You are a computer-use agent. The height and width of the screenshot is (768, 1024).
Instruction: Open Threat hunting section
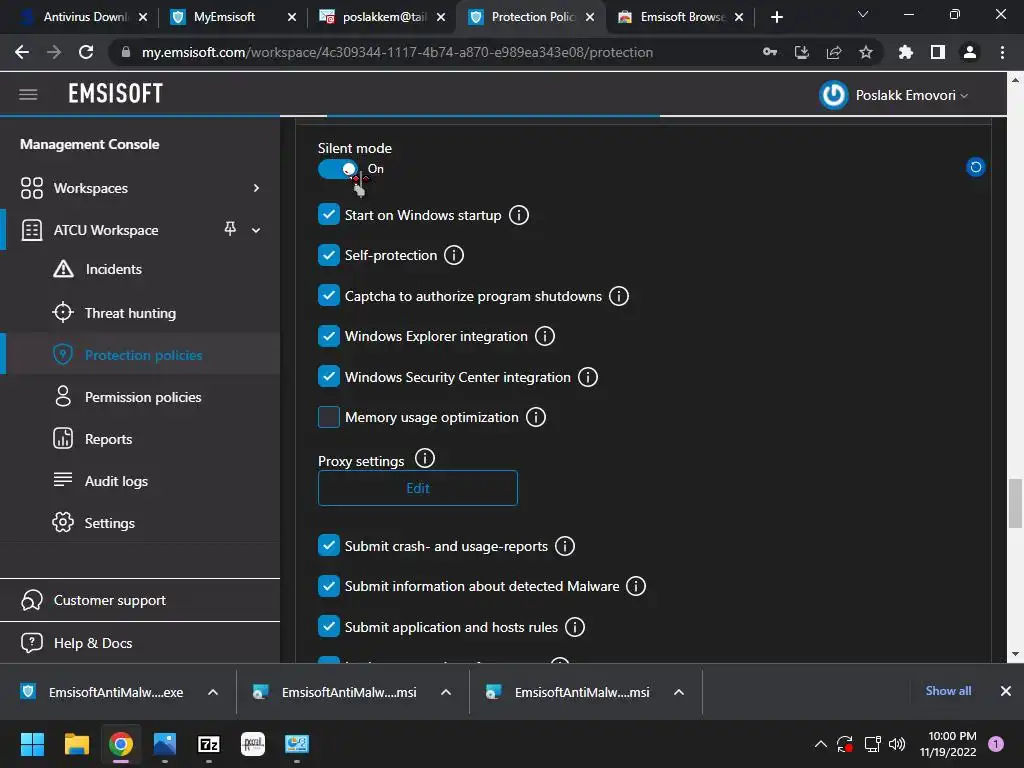pos(130,313)
